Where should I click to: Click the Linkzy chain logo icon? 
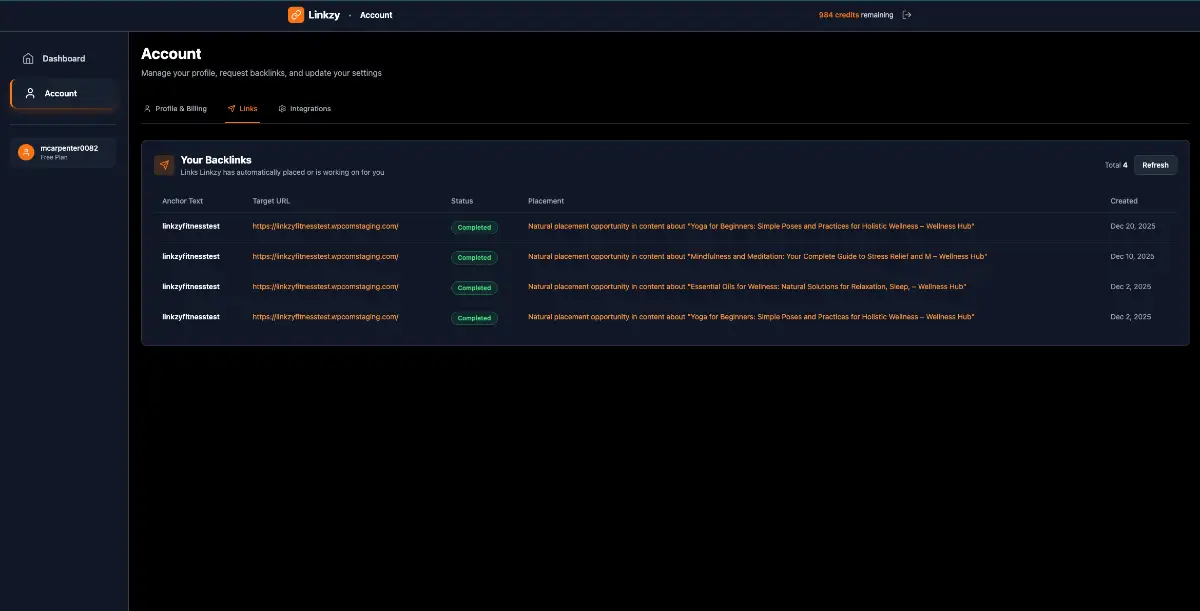click(296, 15)
